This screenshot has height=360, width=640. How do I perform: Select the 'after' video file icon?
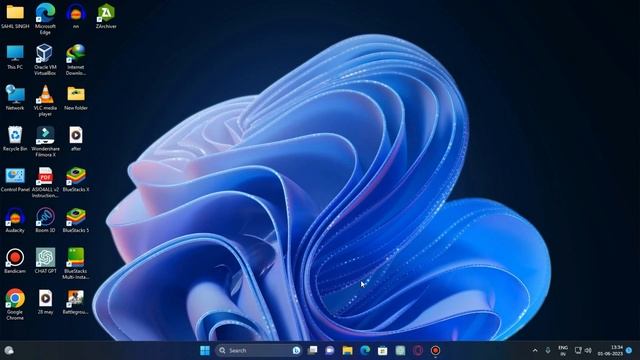76,139
